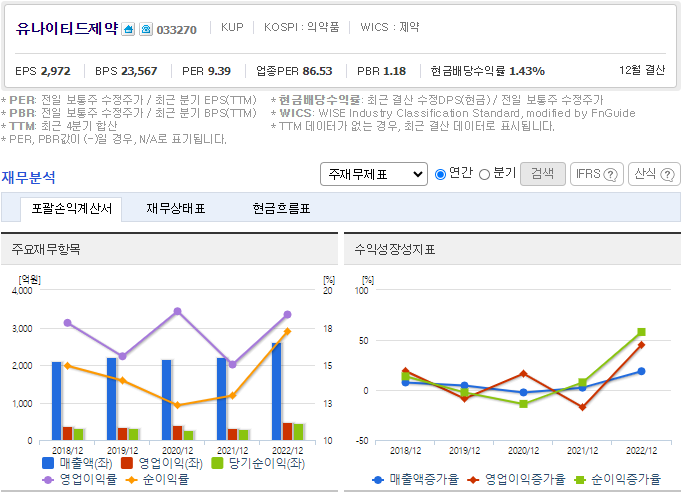The height and width of the screenshot is (498, 690).
Task: Toggle the 영업이익(좌) legend swatch
Action: (x=127, y=463)
